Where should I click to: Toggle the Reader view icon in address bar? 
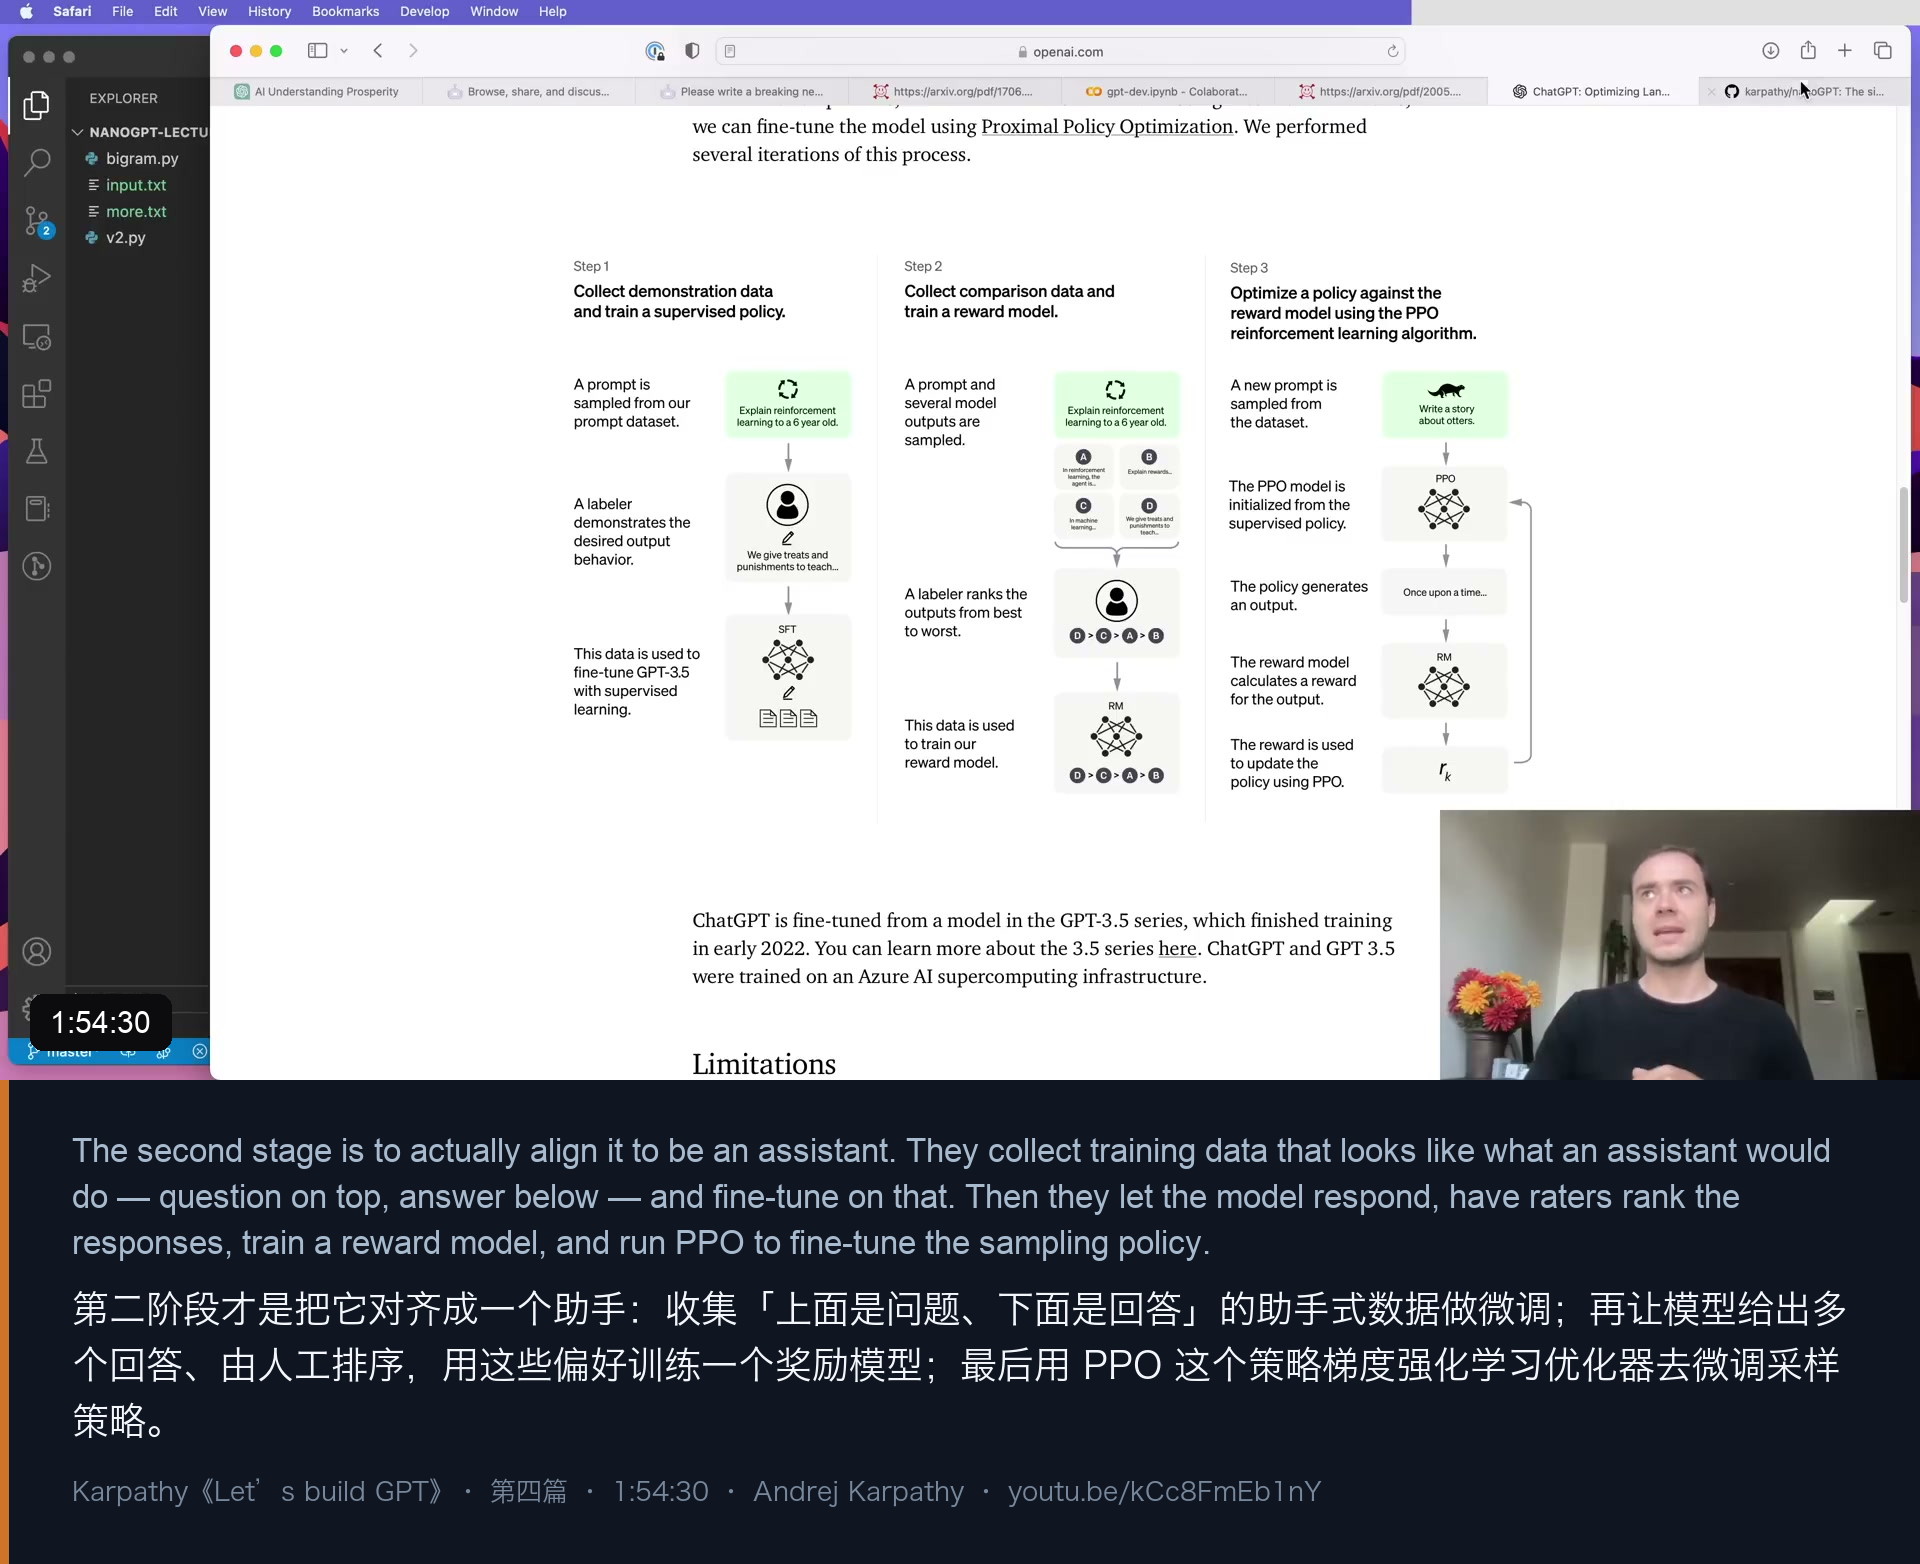pyautogui.click(x=730, y=51)
